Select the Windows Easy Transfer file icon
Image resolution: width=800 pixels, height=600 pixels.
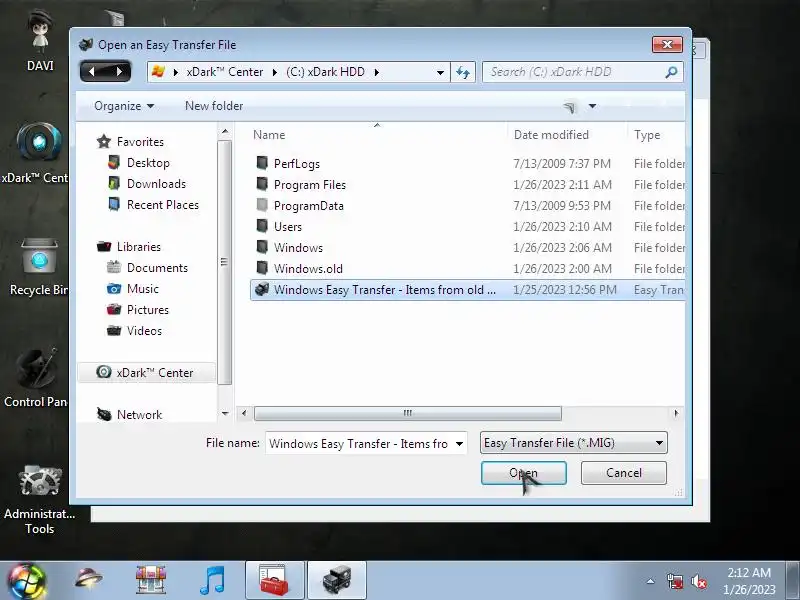coord(262,289)
